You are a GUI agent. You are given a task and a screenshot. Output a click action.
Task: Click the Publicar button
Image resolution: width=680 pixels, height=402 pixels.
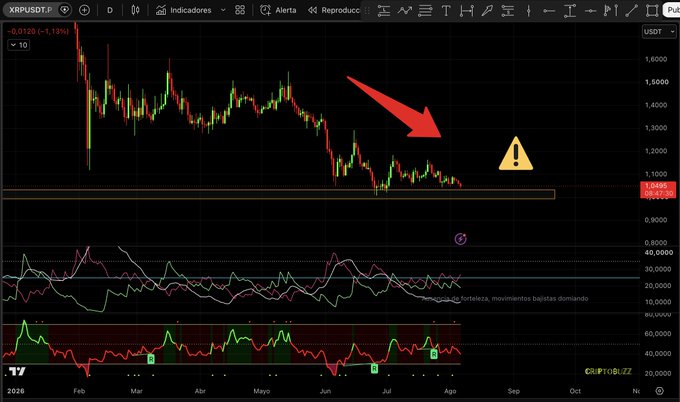point(672,10)
